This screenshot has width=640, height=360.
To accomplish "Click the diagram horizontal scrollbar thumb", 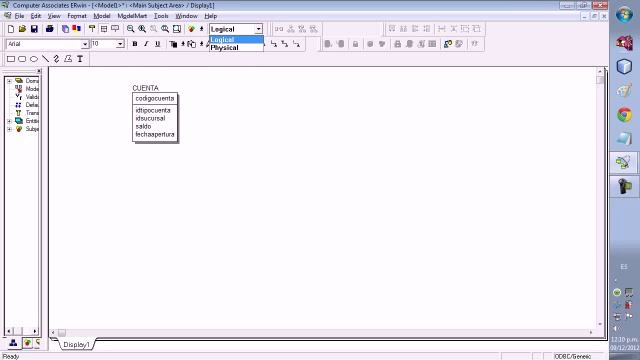I will coord(62,333).
